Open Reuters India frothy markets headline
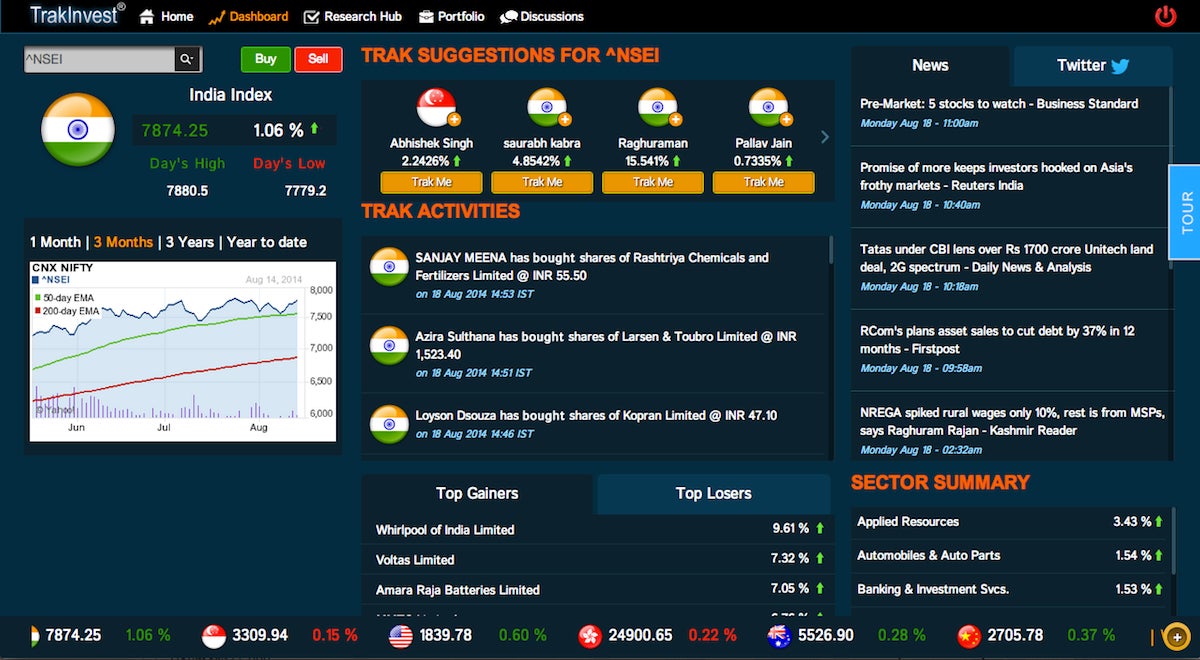Screen dimensions: 1200x660 tap(997, 176)
